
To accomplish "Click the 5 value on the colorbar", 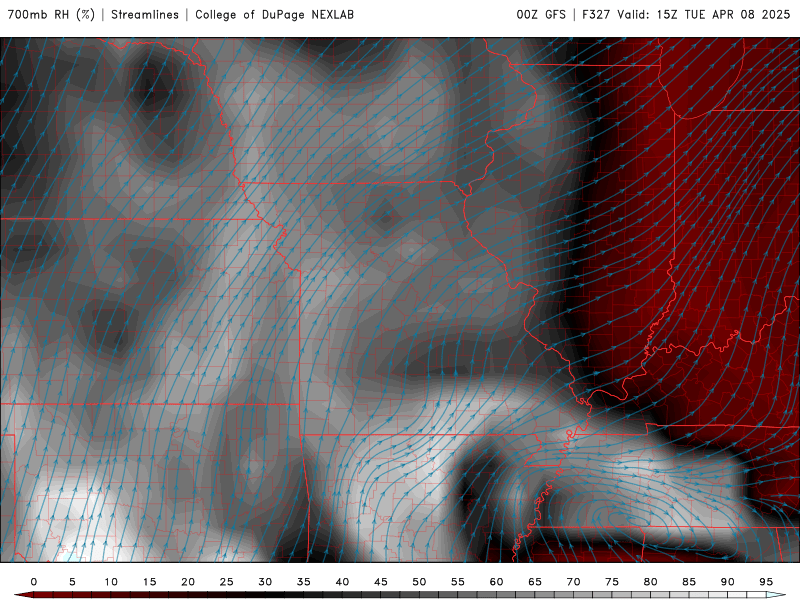I will click(72, 582).
